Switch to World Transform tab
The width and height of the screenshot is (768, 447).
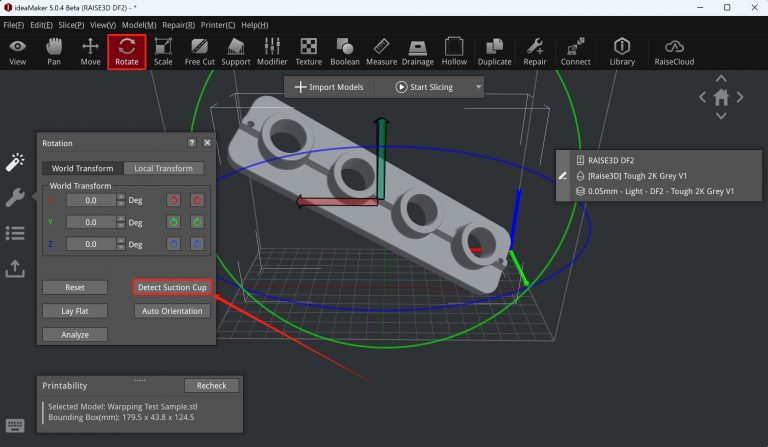pyautogui.click(x=82, y=168)
